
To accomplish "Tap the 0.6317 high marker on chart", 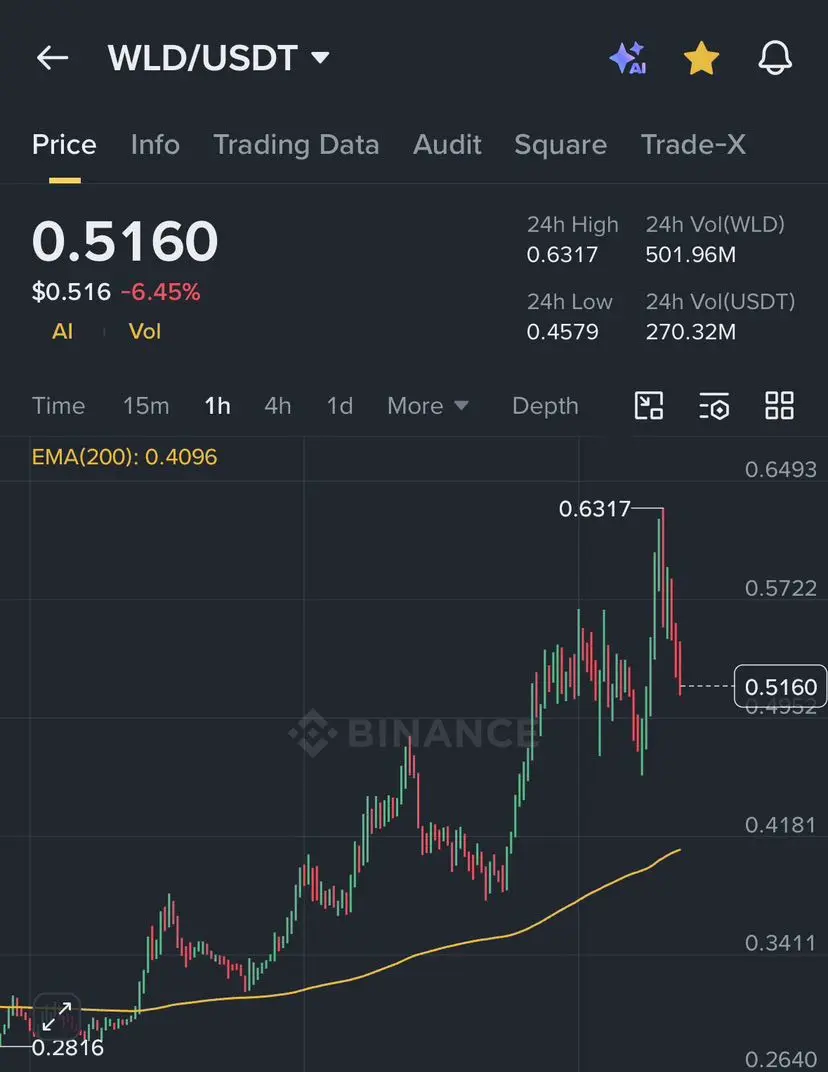I will (x=594, y=509).
